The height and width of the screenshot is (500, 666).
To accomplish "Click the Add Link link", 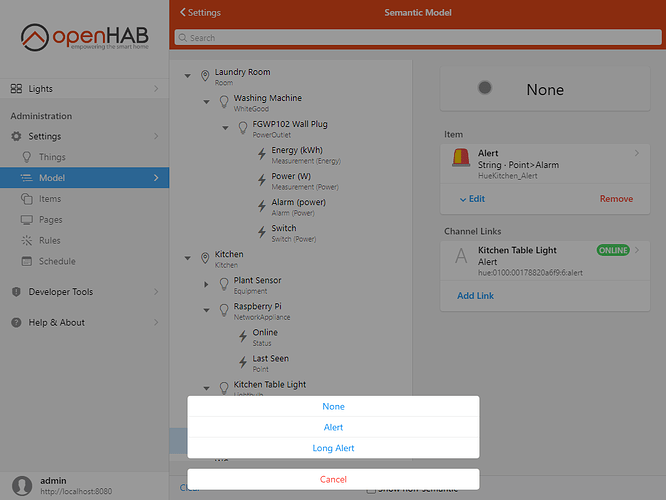I will pos(475,296).
